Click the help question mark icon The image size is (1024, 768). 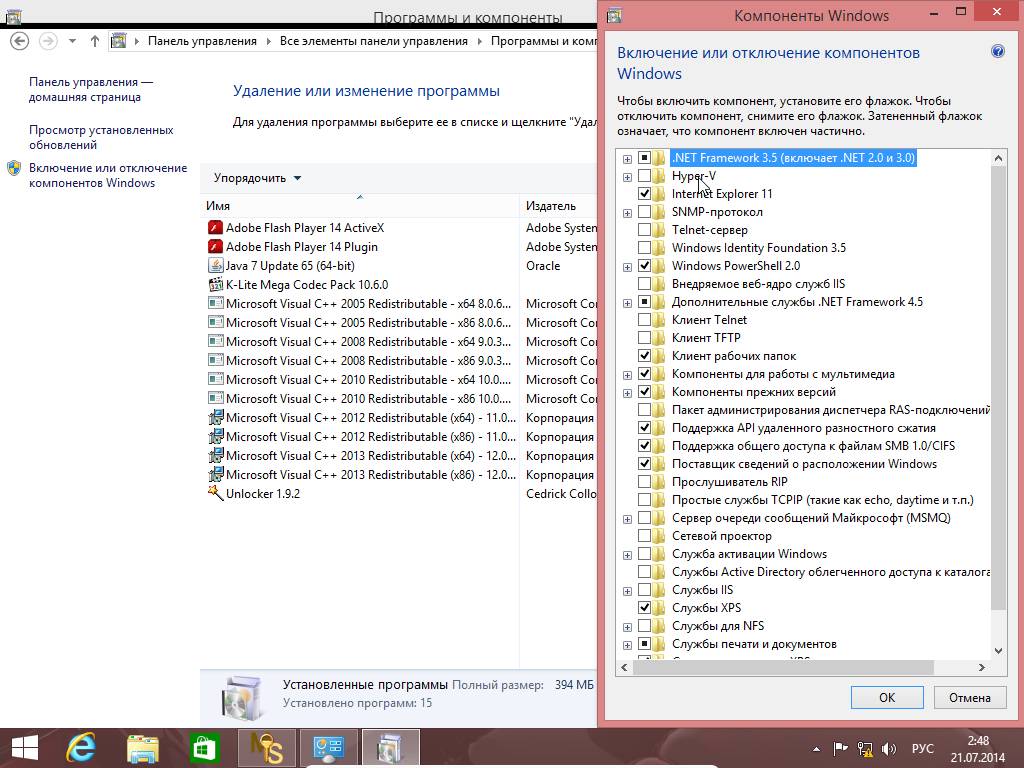pyautogui.click(x=997, y=52)
